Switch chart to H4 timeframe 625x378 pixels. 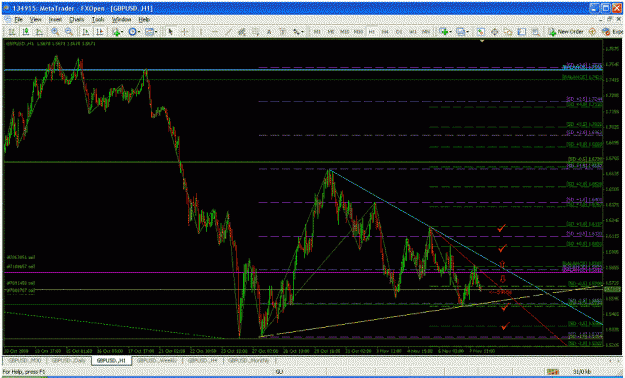(385, 32)
